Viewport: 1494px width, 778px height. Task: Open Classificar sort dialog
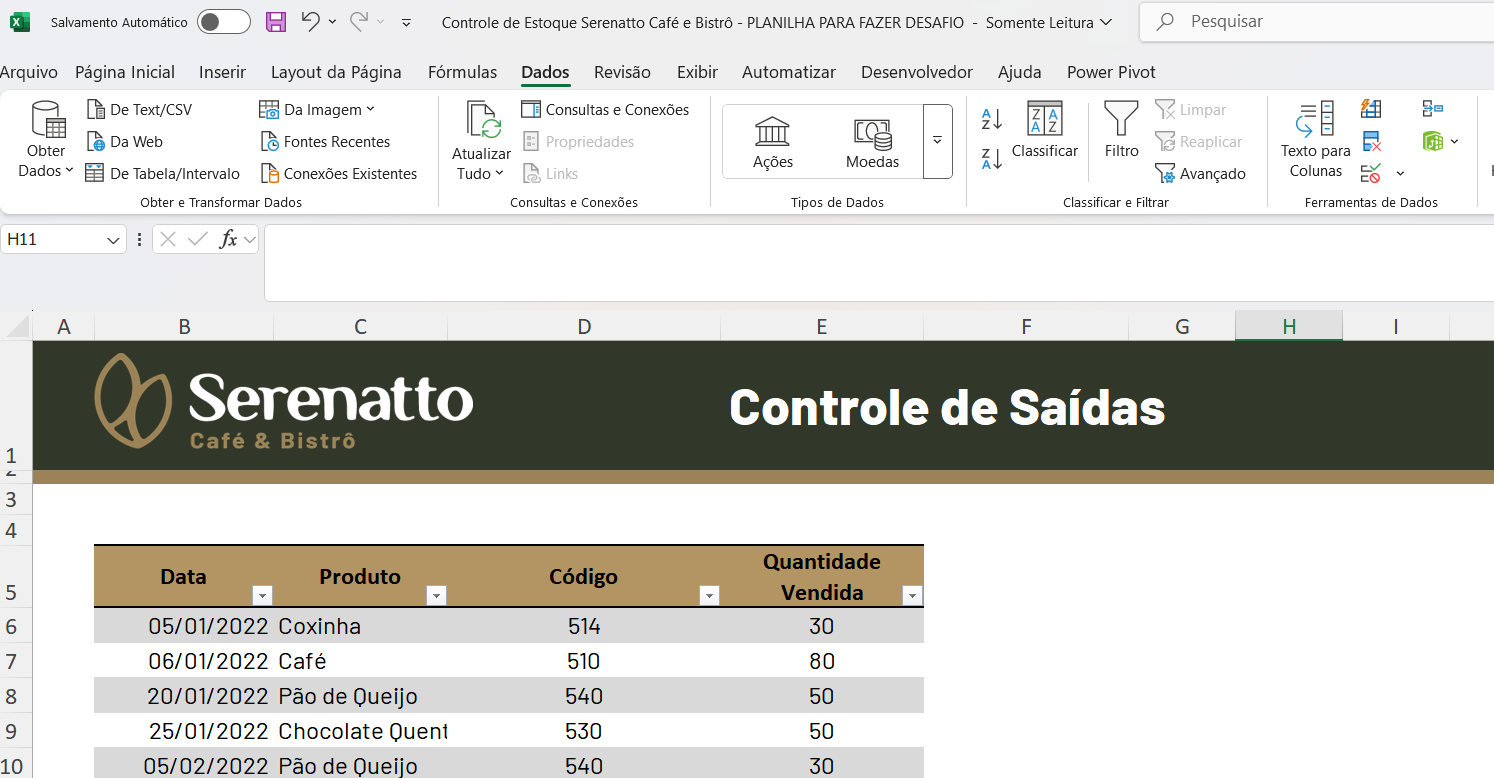coord(1045,130)
